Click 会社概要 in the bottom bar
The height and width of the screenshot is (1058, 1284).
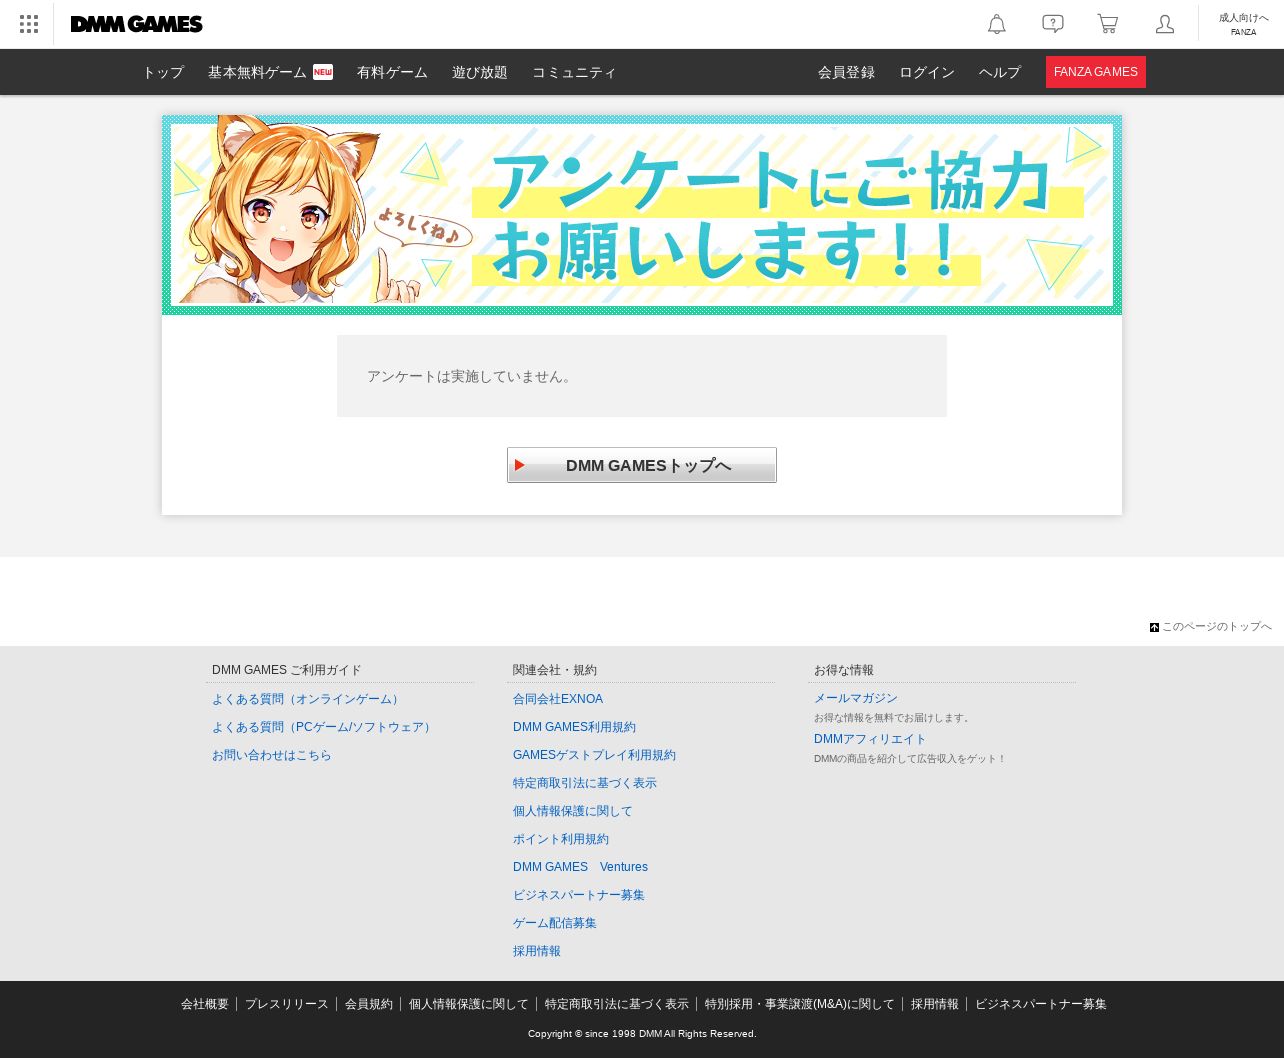(205, 1004)
